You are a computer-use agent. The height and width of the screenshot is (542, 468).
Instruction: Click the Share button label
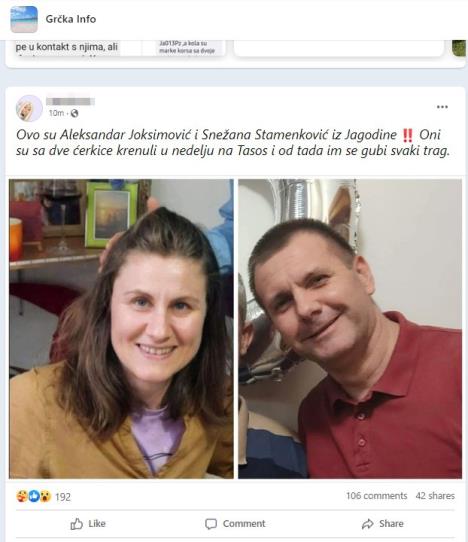[x=391, y=524]
